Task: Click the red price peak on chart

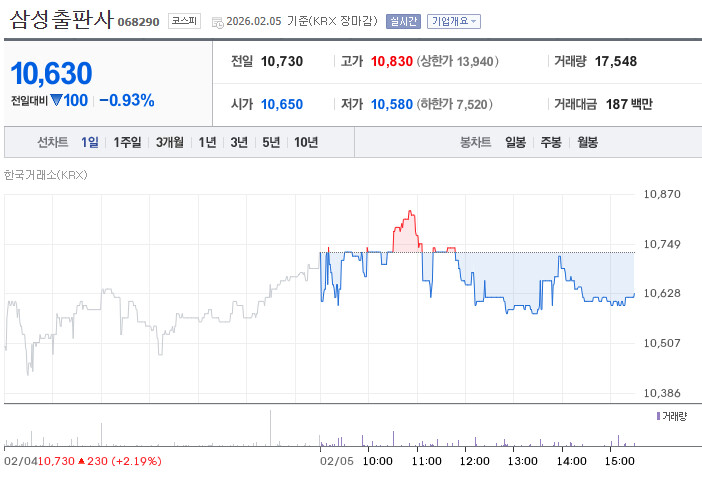Action: tap(410, 212)
